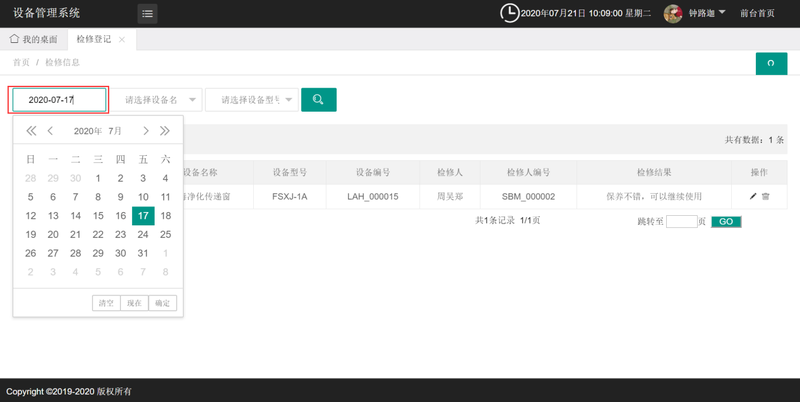Open the 请选择设备型号 dropdown
This screenshot has width=800, height=402.
pos(252,99)
